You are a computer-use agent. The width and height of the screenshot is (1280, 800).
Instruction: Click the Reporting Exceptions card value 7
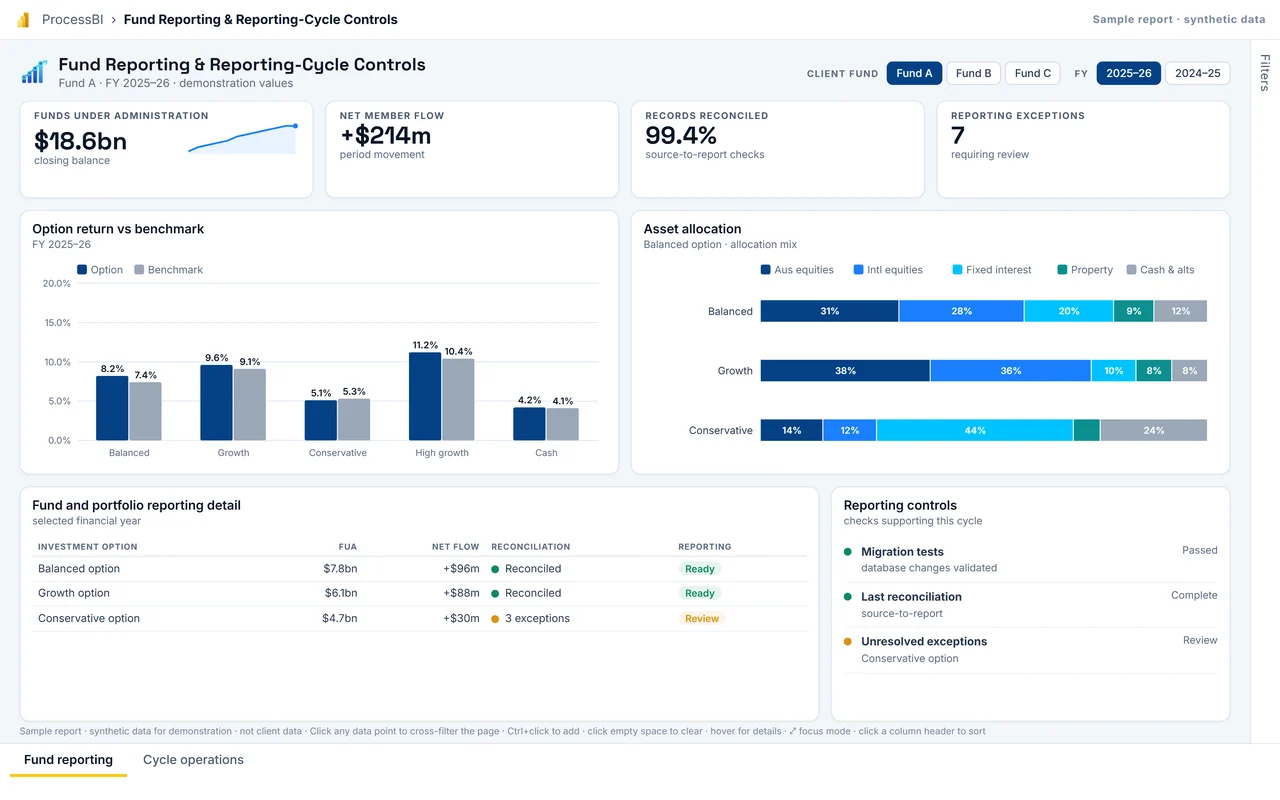tap(958, 135)
